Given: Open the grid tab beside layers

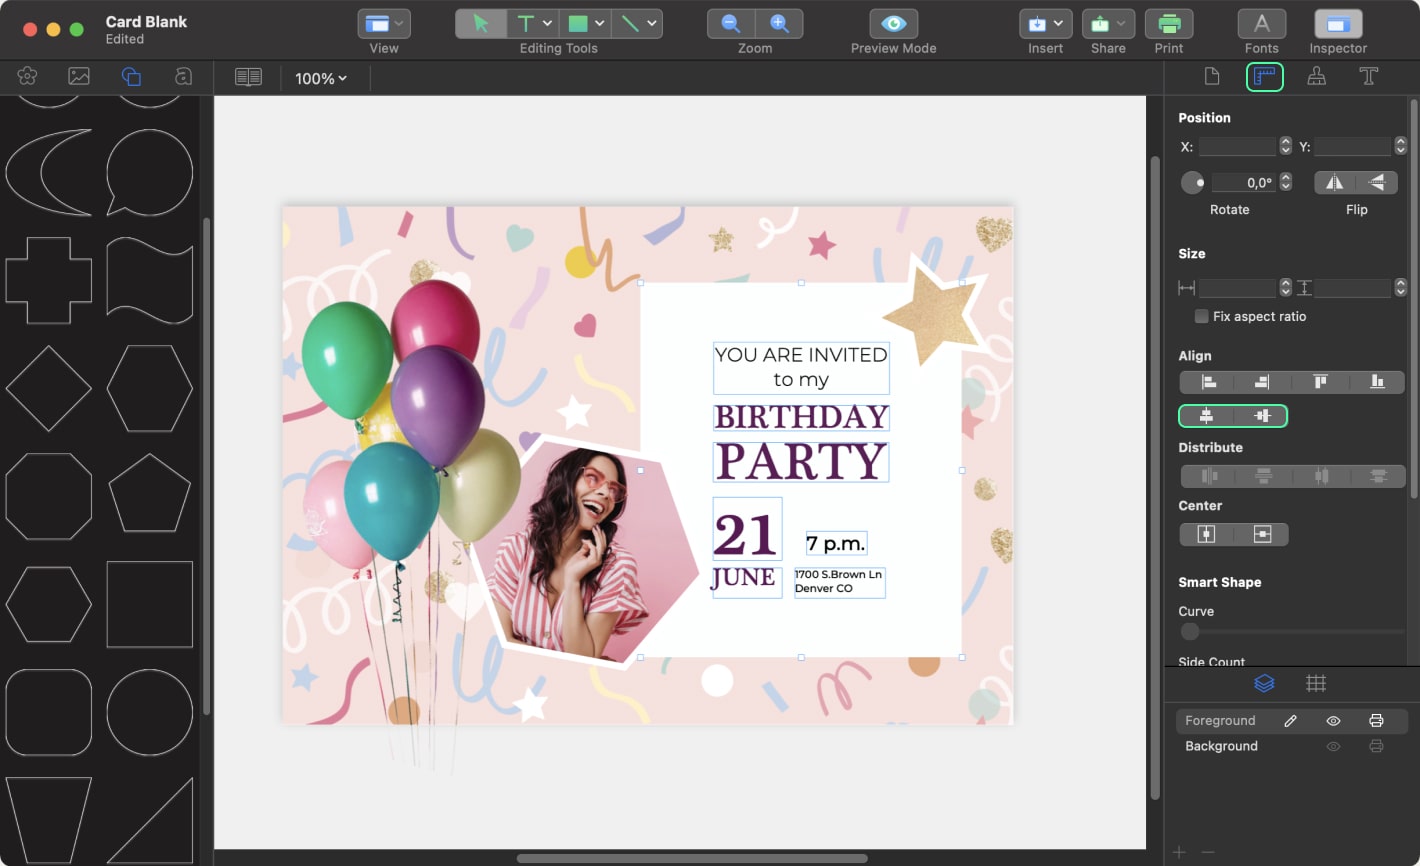Looking at the screenshot, I should [1316, 683].
